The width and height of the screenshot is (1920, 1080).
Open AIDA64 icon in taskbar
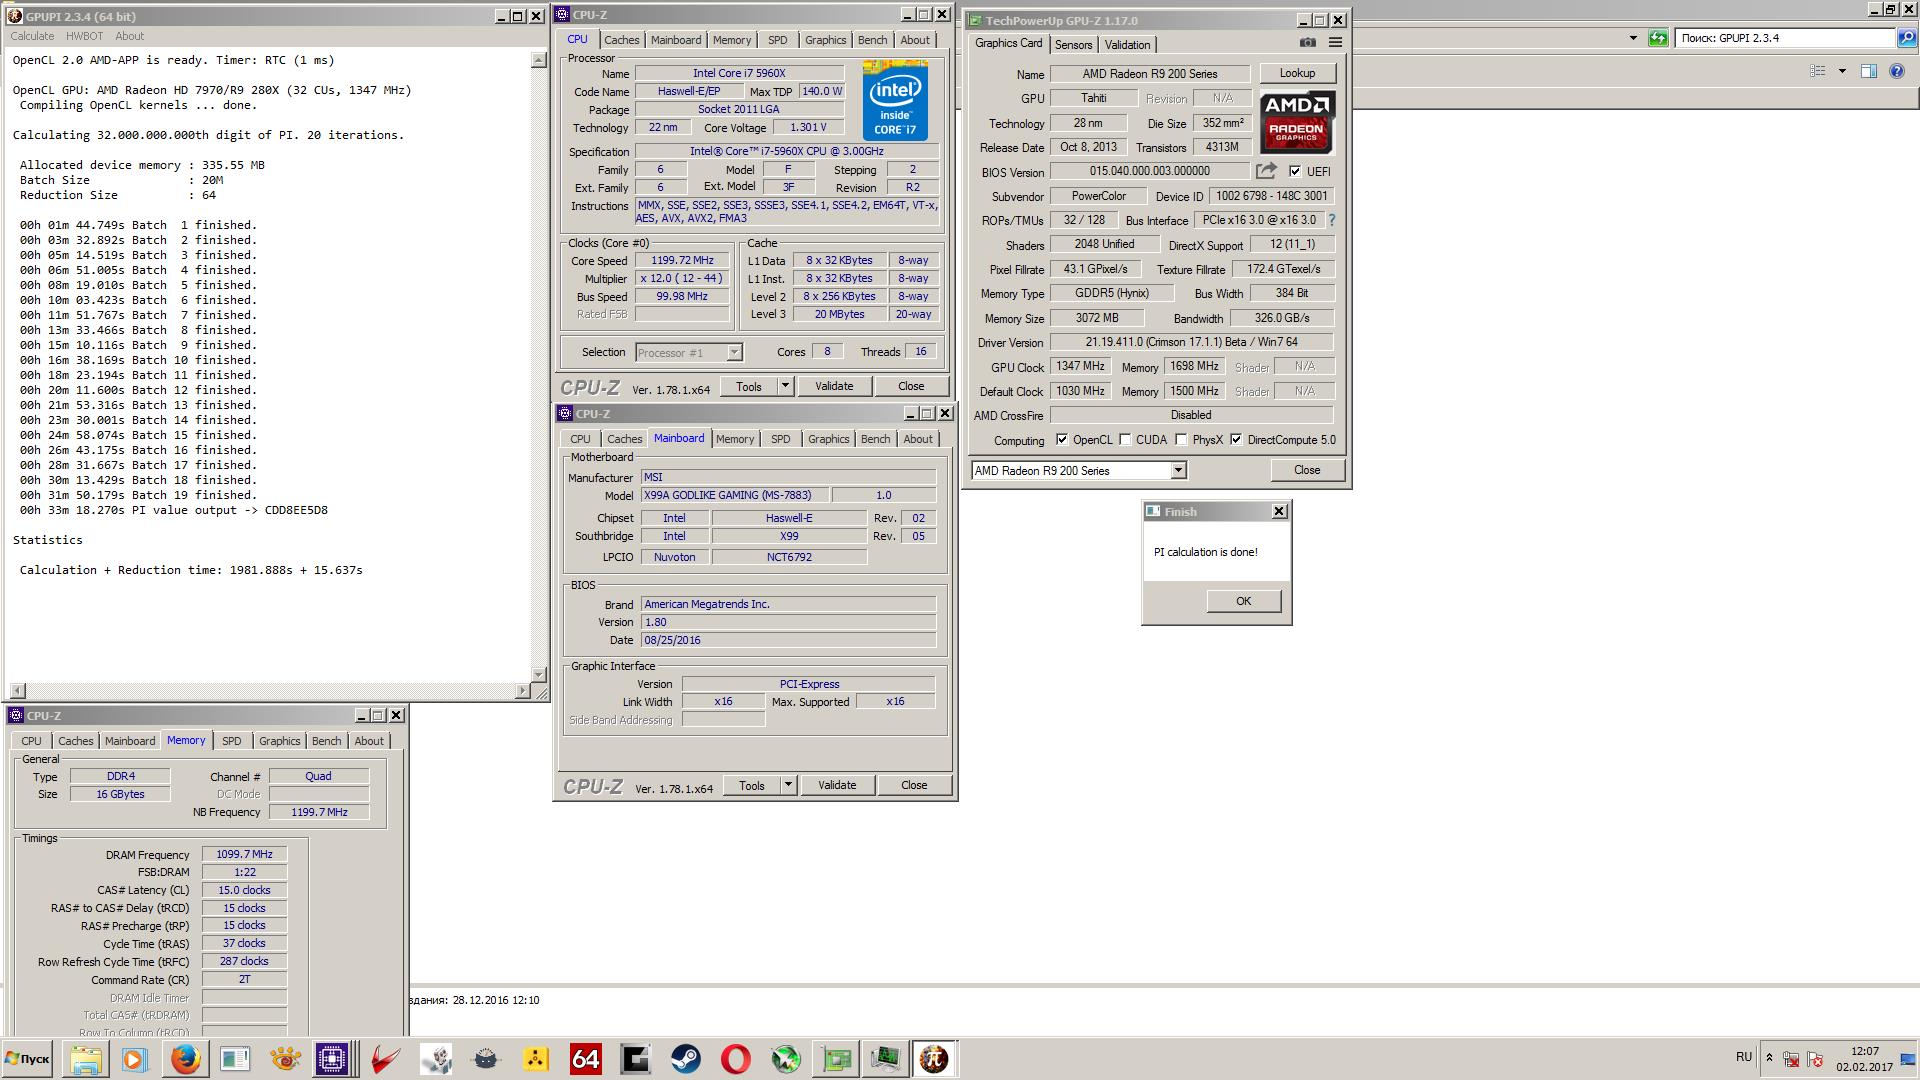585,1059
